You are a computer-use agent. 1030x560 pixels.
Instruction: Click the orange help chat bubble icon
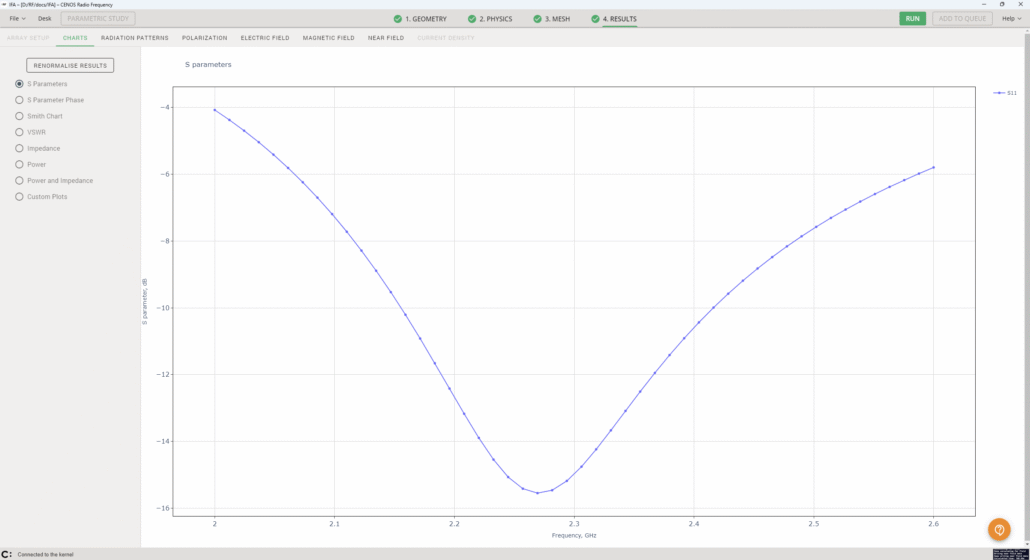[x=998, y=529]
